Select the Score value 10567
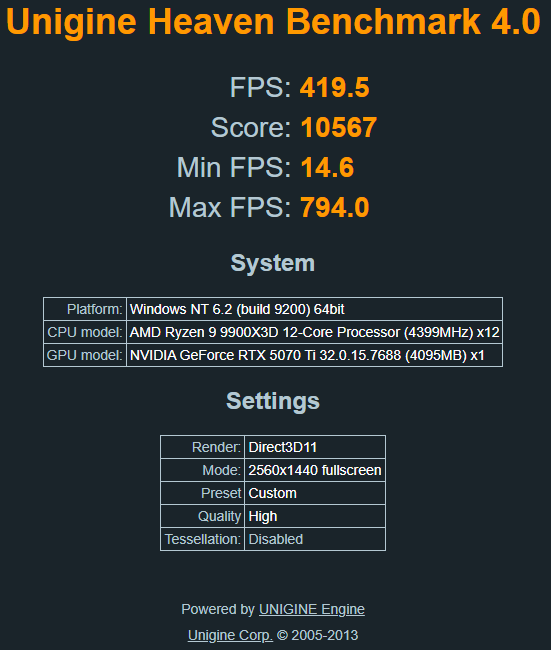The width and height of the screenshot is (551, 650). tap(339, 127)
